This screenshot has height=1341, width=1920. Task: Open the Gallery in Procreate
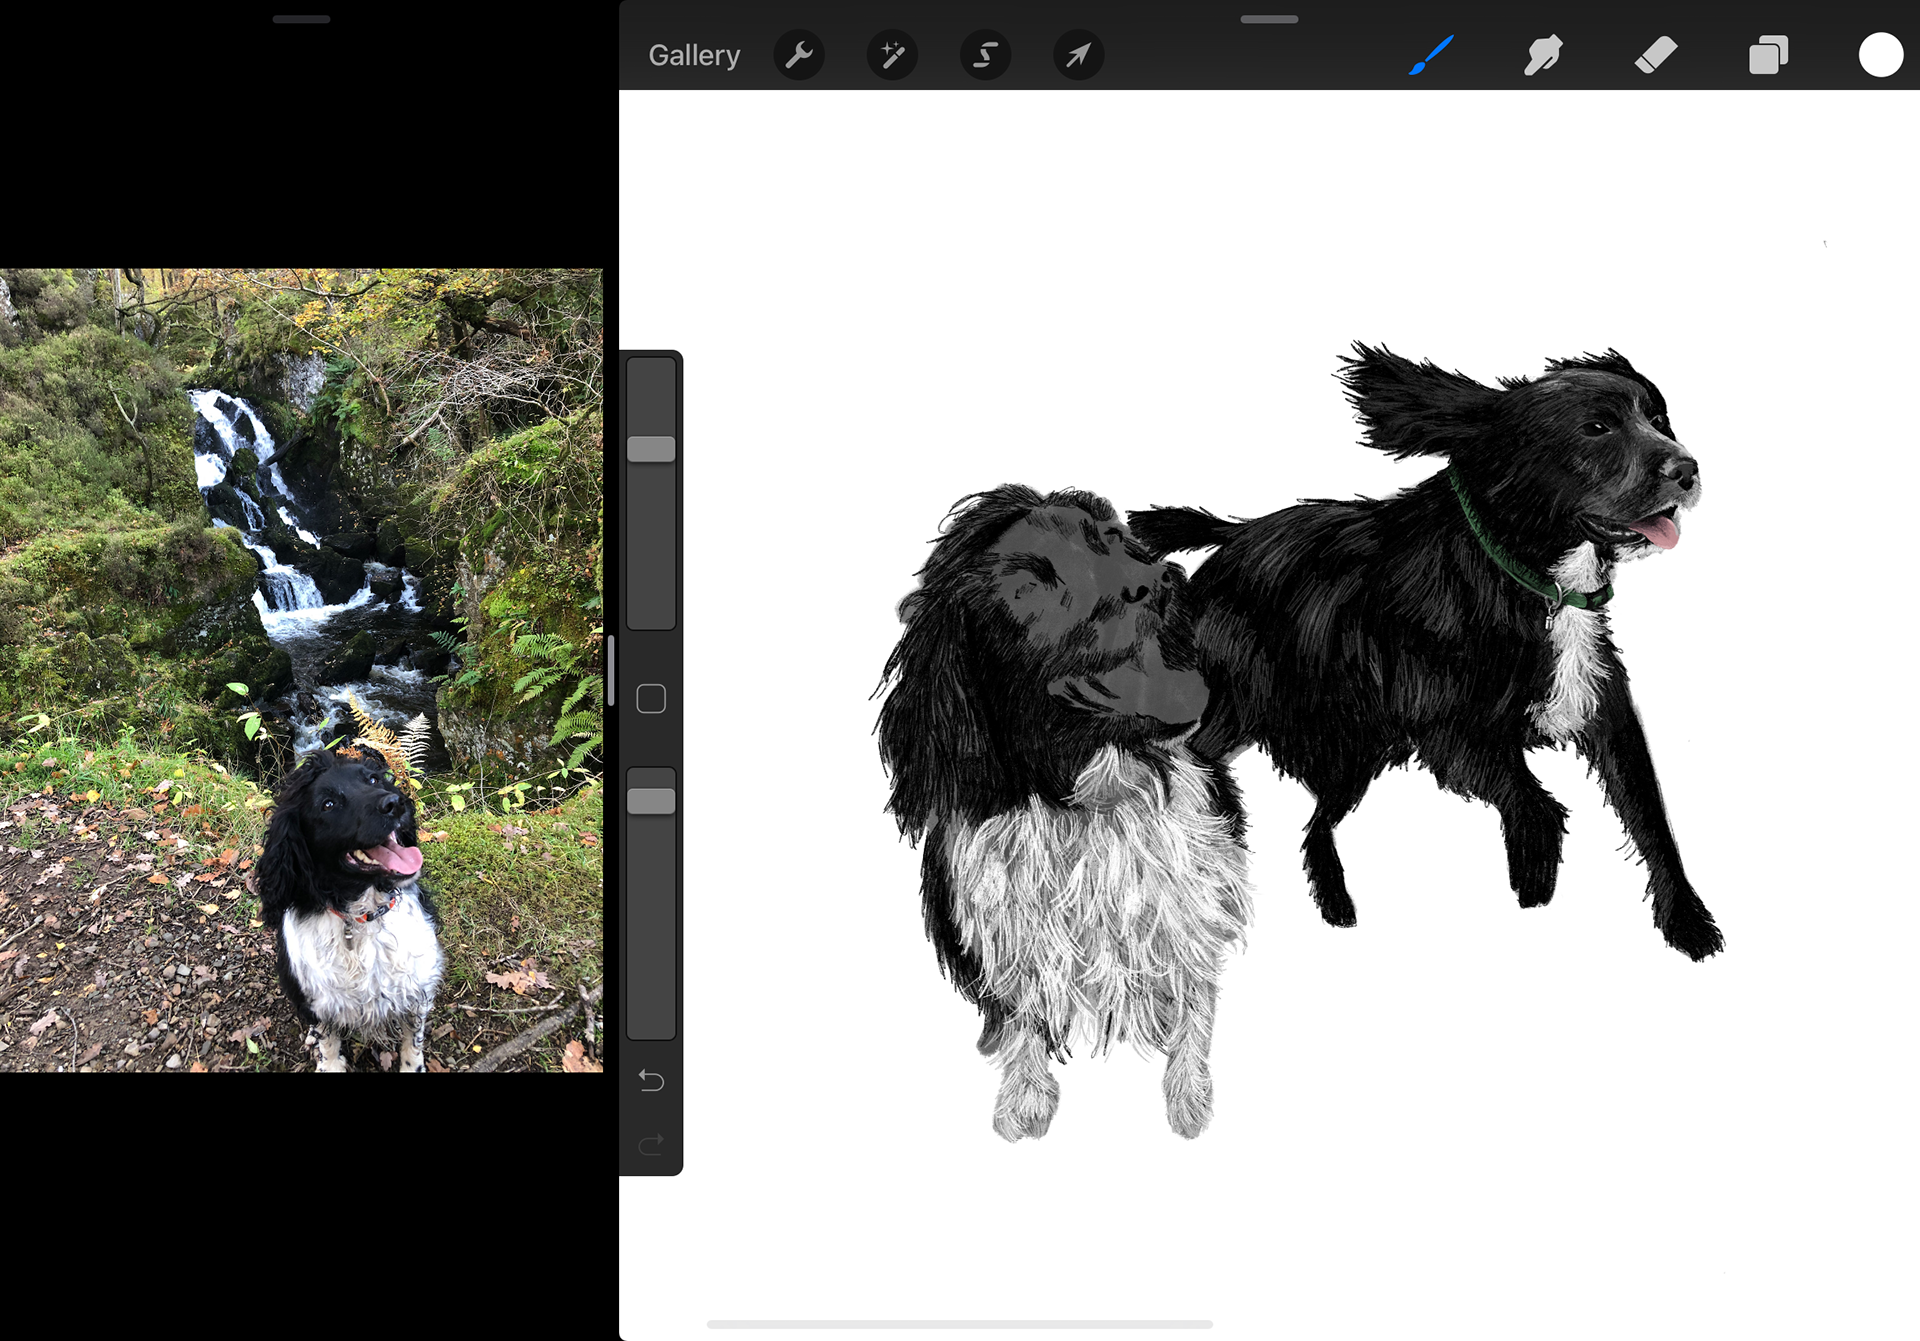[694, 55]
